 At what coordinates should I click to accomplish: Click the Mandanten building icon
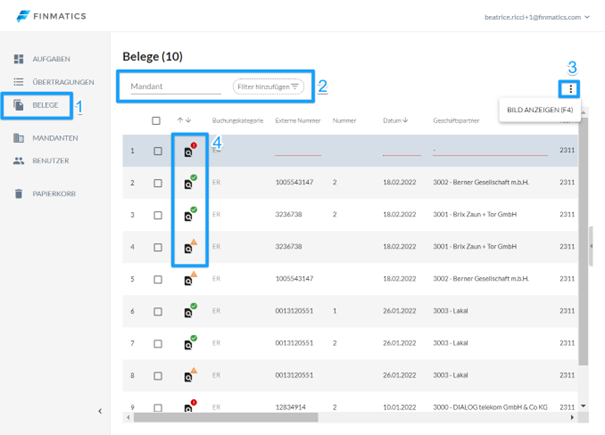pyautogui.click(x=19, y=138)
